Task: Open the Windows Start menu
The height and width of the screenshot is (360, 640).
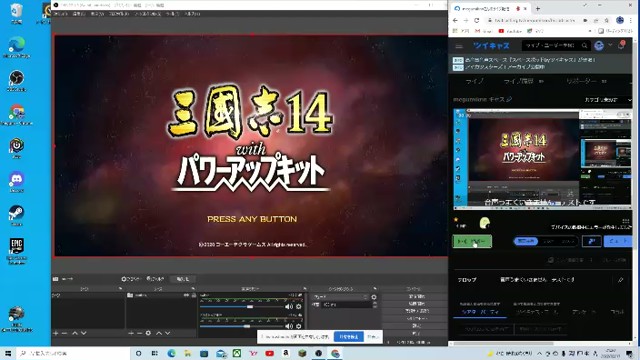Action: 8,353
